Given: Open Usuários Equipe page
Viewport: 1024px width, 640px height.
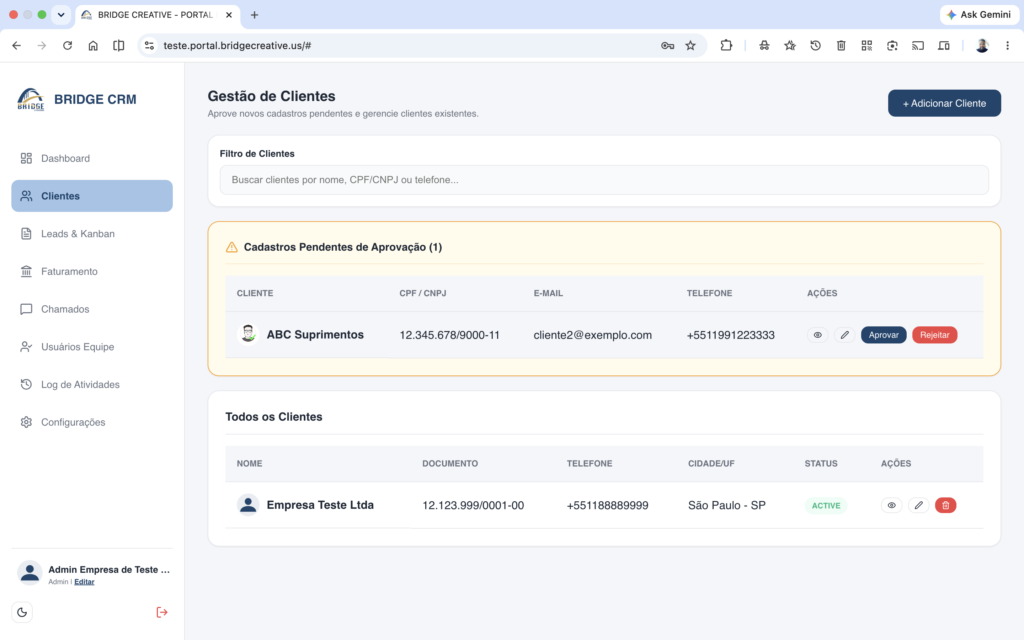Looking at the screenshot, I should 91,347.
